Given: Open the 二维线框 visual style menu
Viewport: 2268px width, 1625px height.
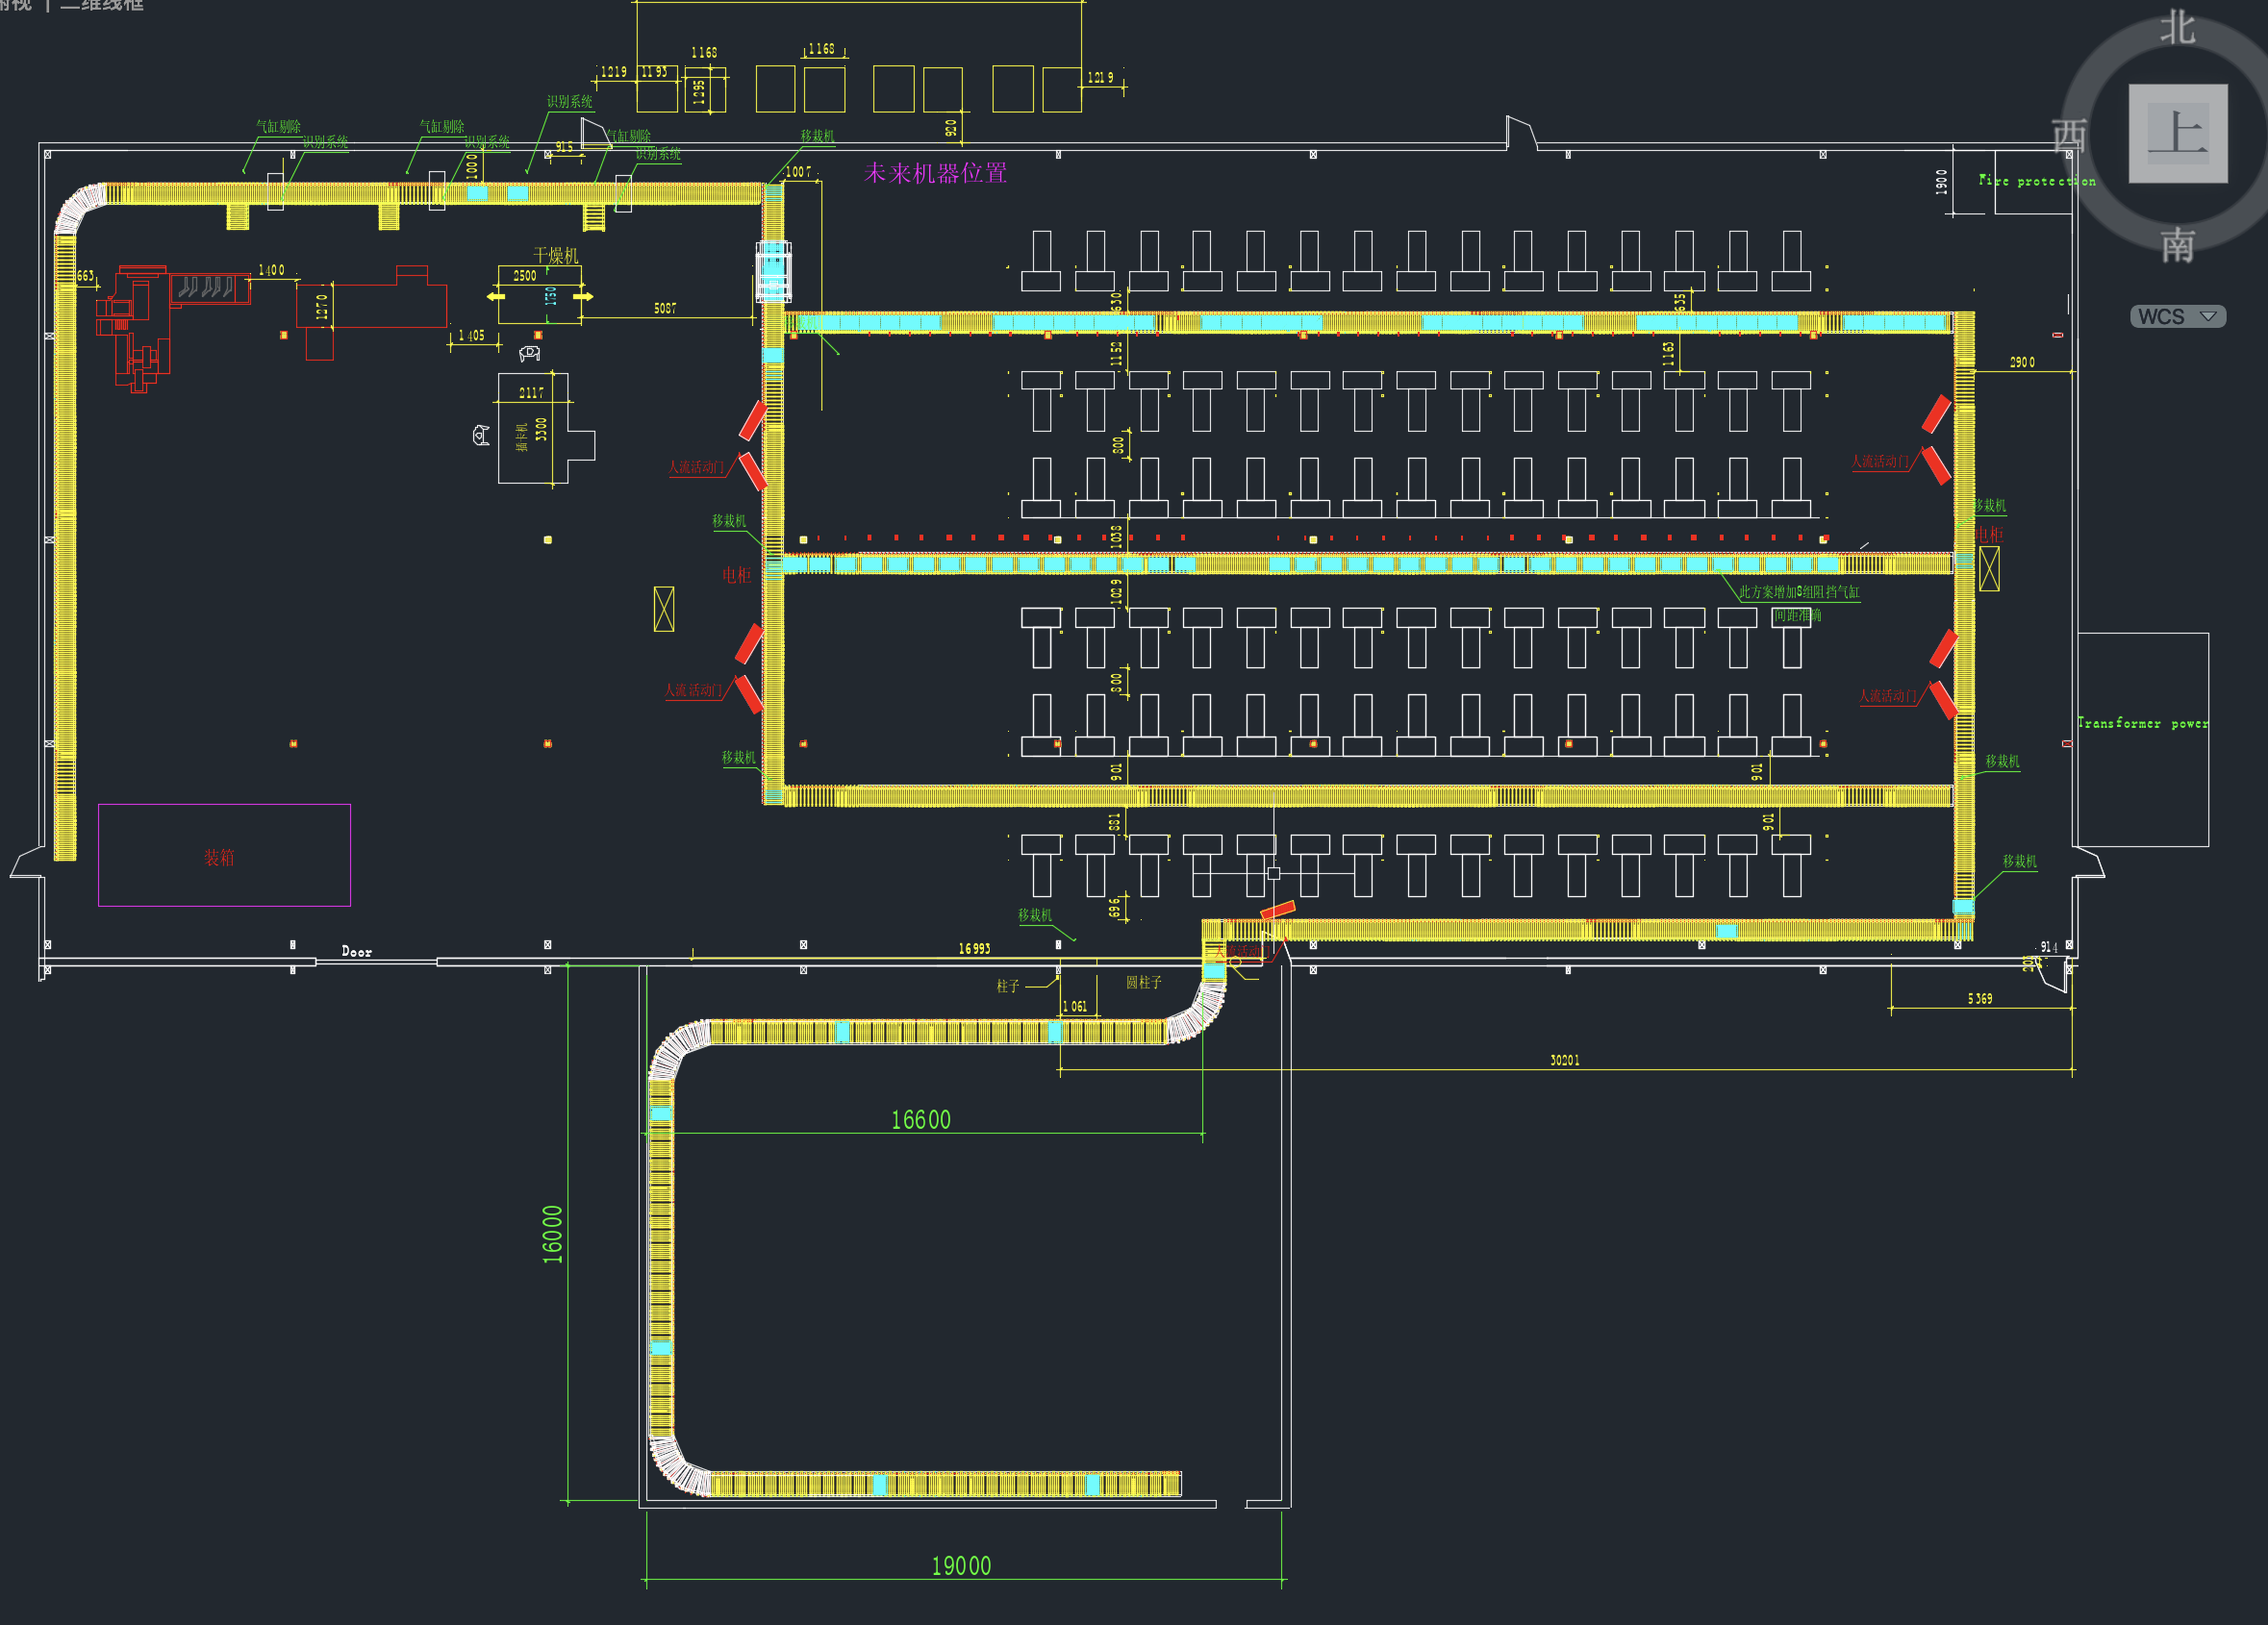Looking at the screenshot, I should [102, 5].
